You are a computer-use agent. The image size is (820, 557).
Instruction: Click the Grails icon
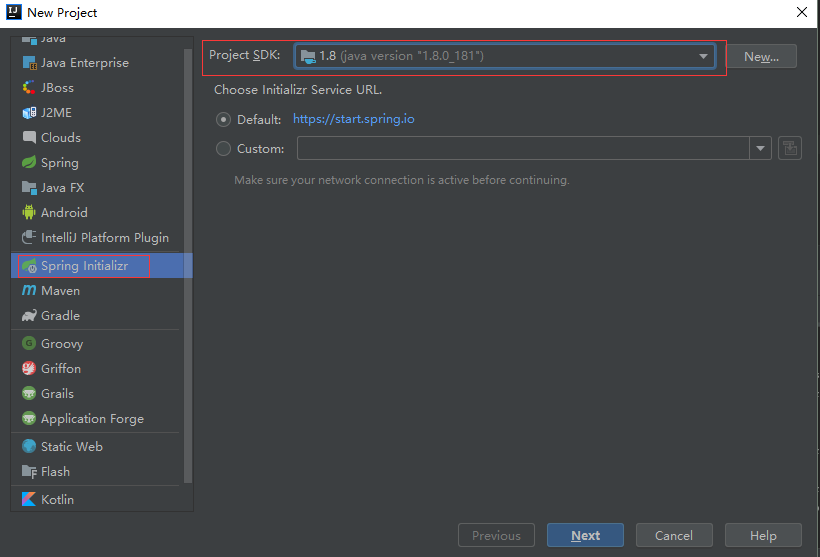point(29,394)
